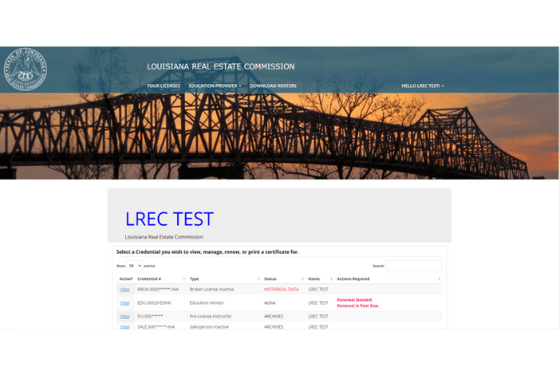Sort table by Credential # column
The width and height of the screenshot is (560, 375).
tap(161, 279)
